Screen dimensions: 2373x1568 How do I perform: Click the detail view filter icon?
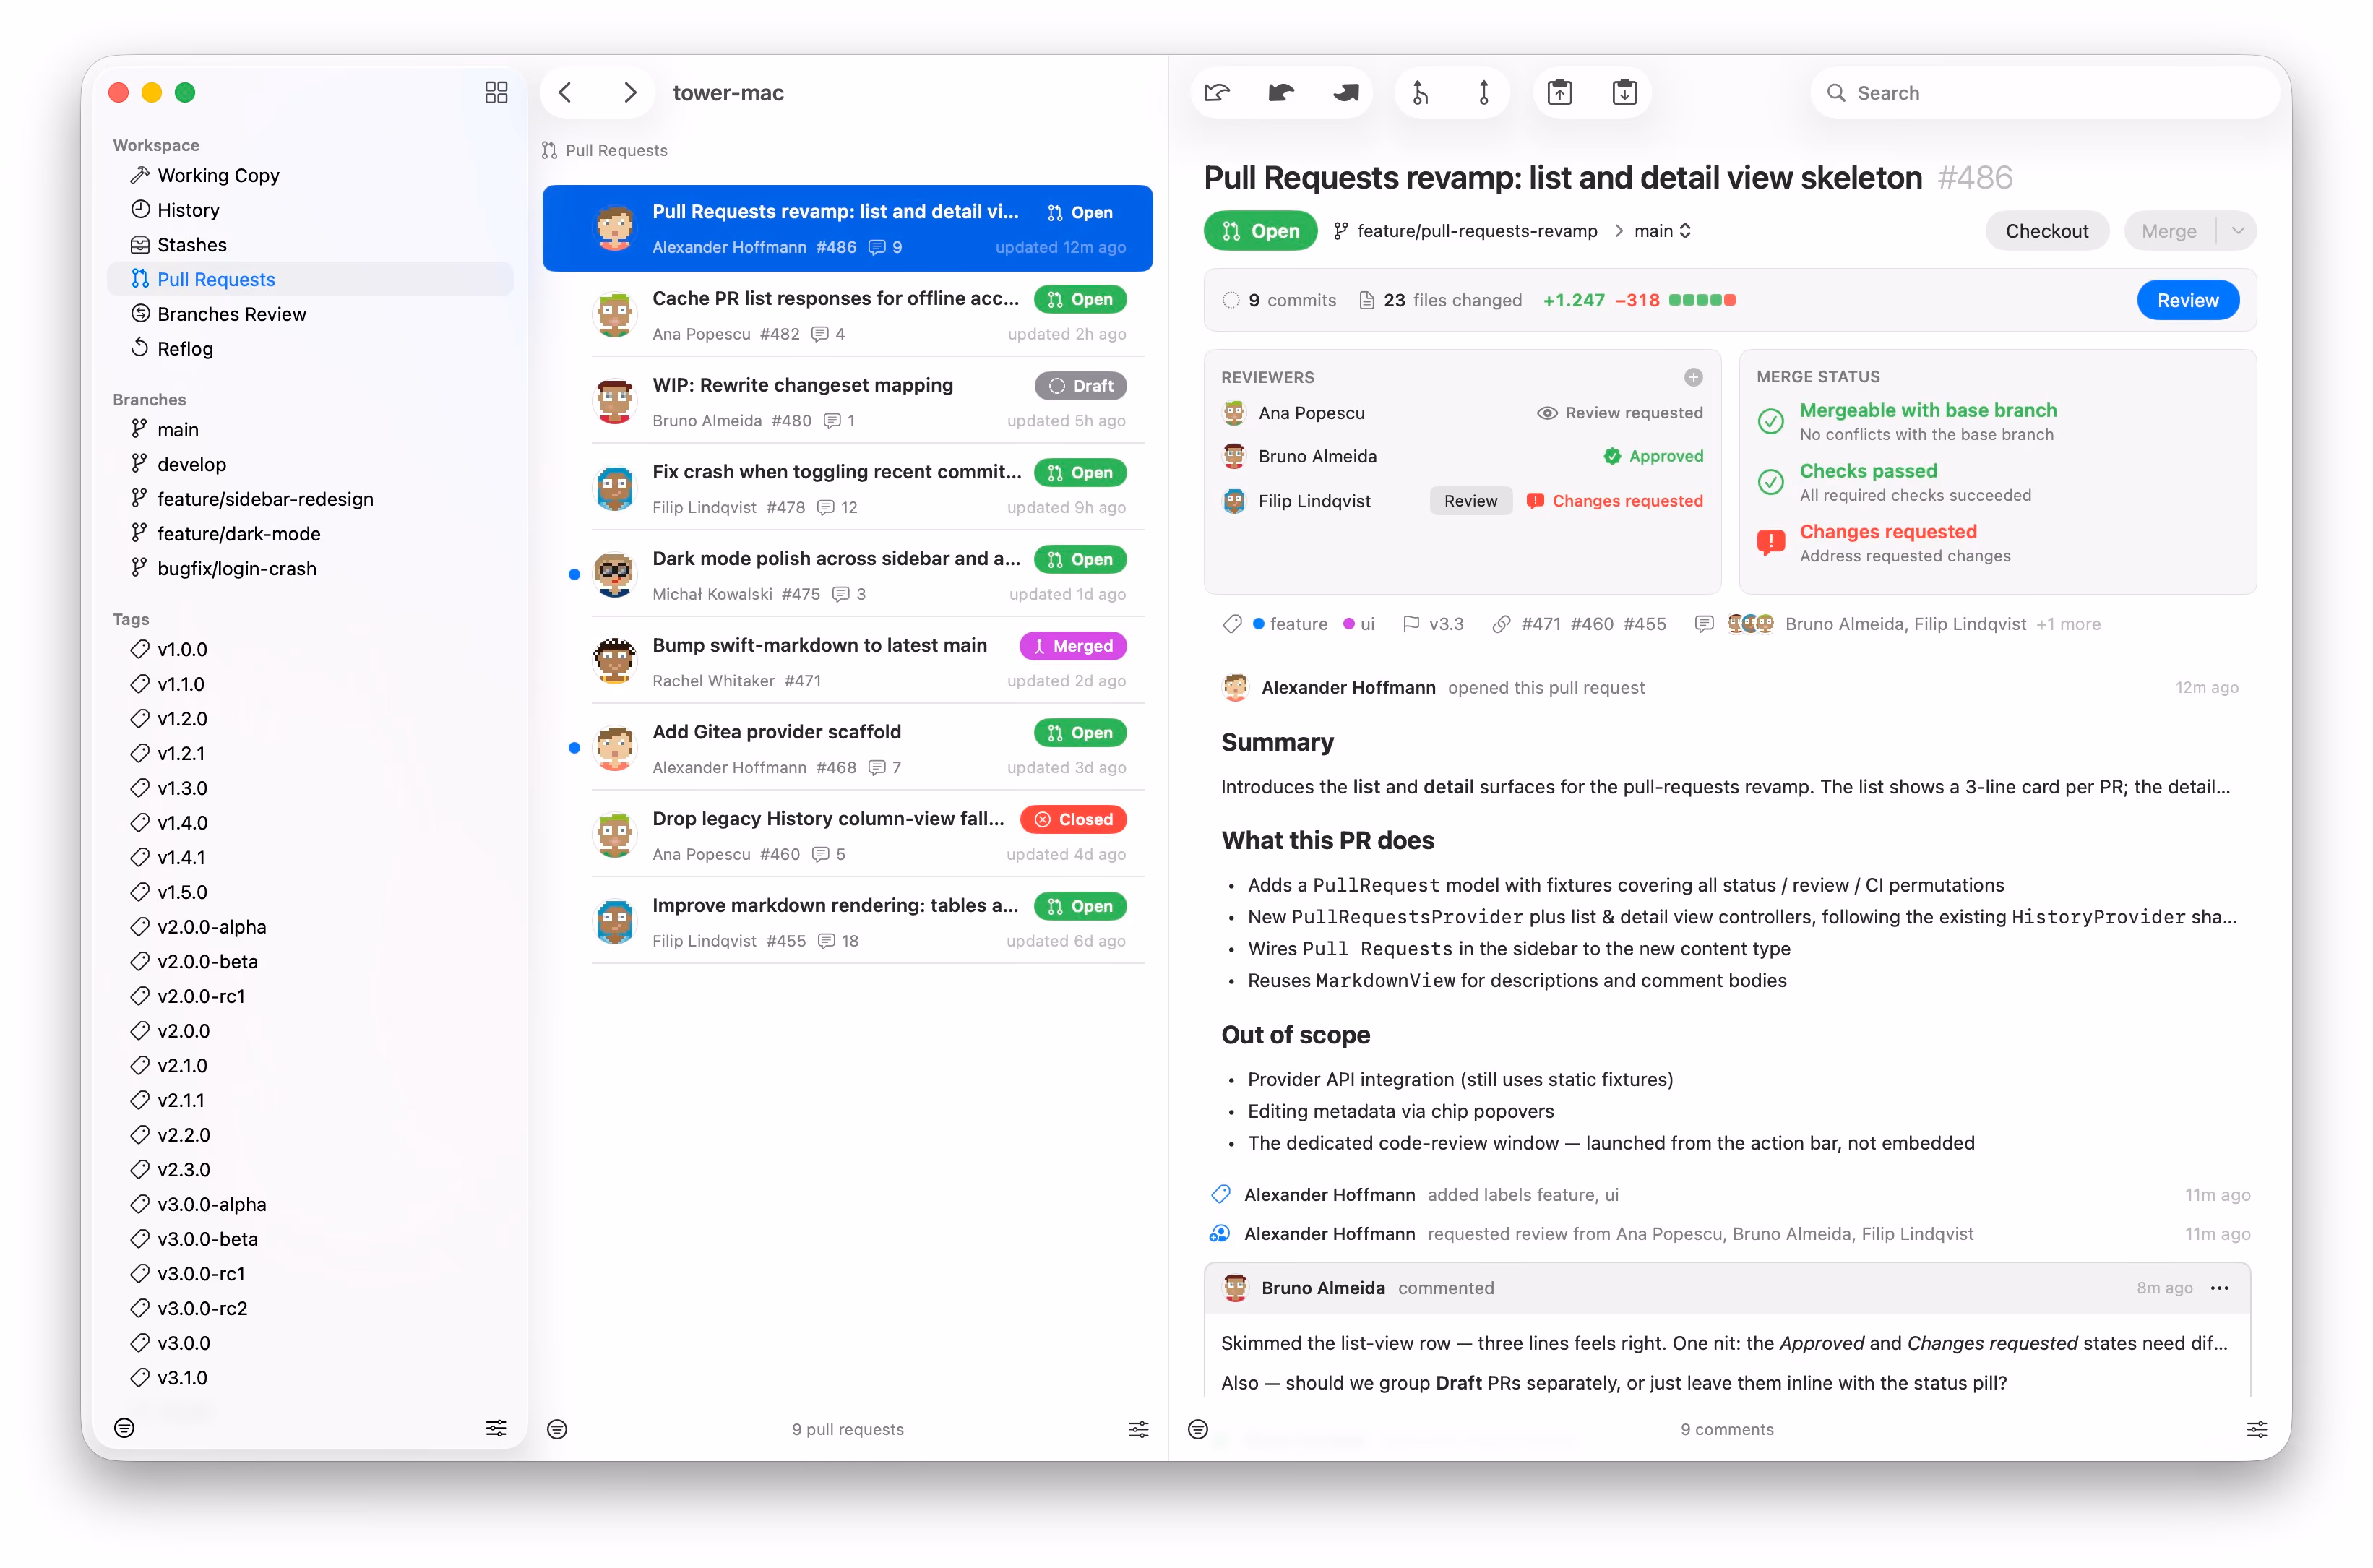pos(1198,1429)
